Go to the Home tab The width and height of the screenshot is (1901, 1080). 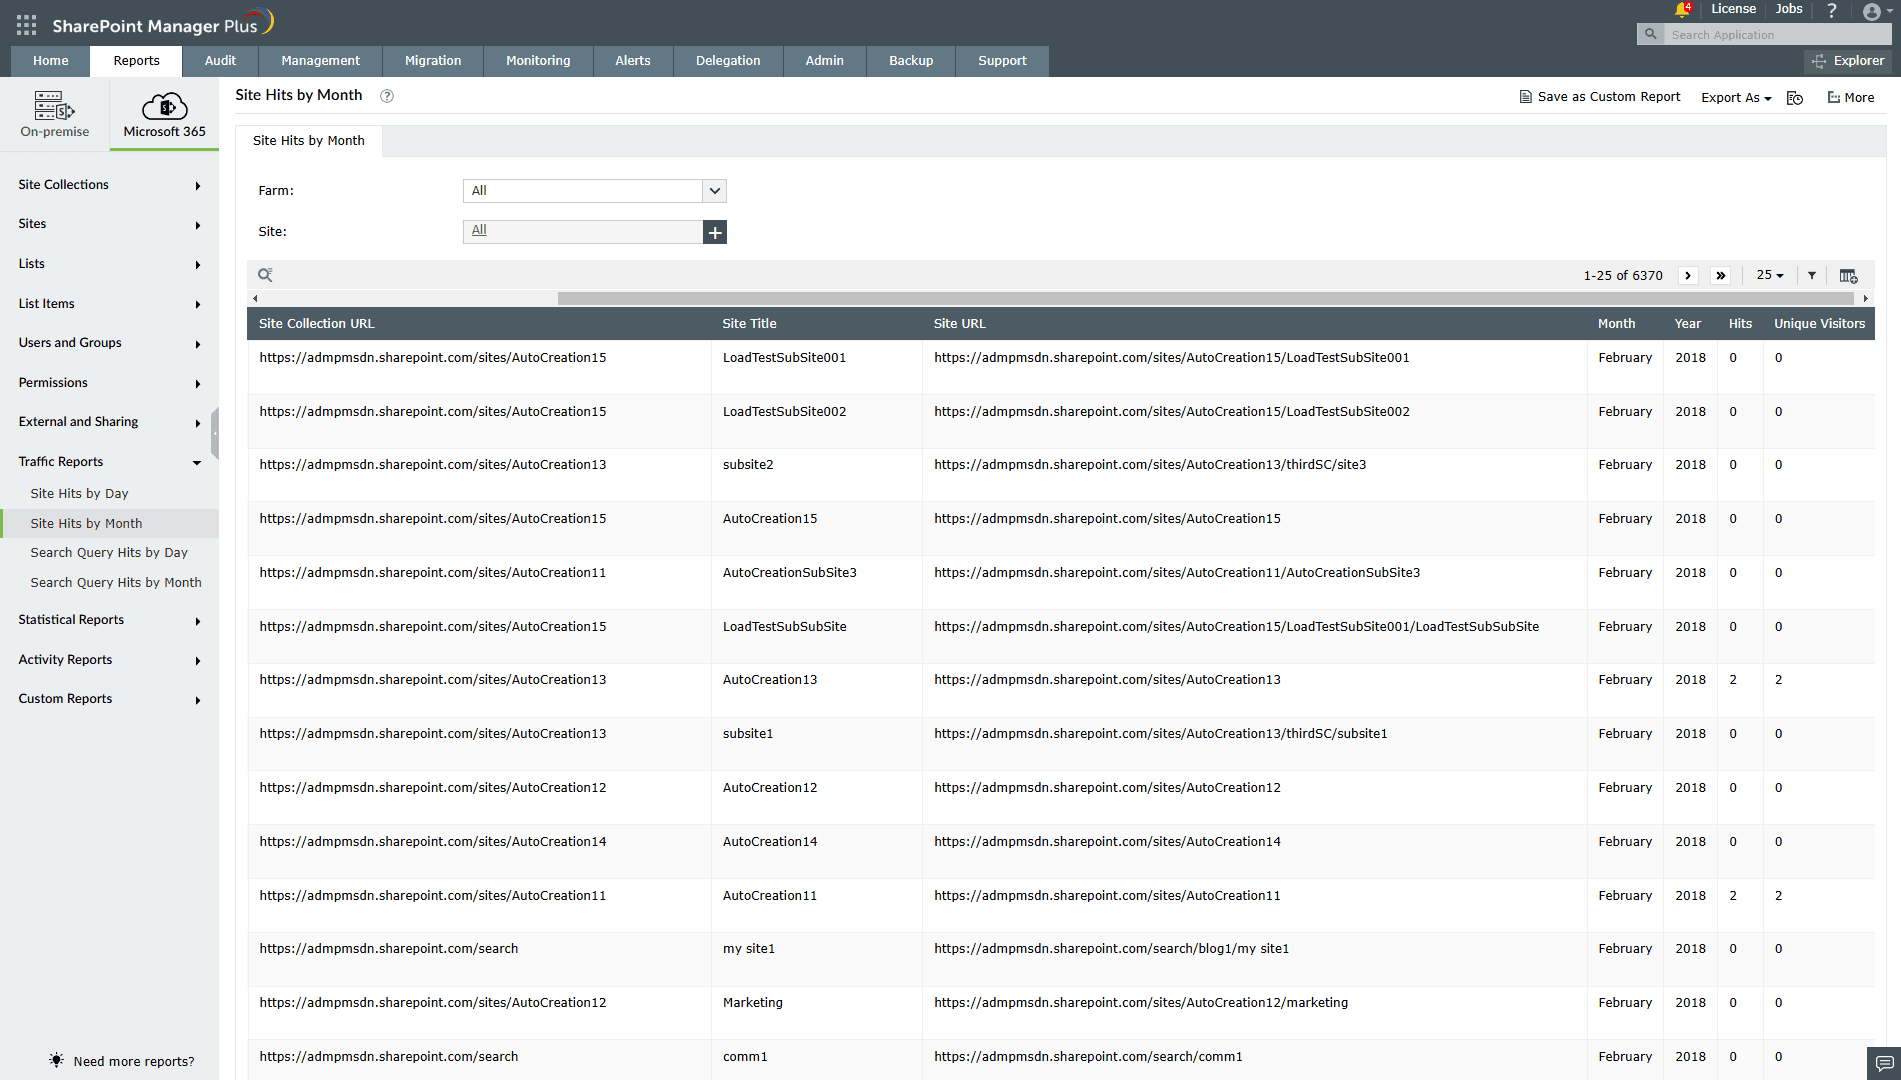50,61
